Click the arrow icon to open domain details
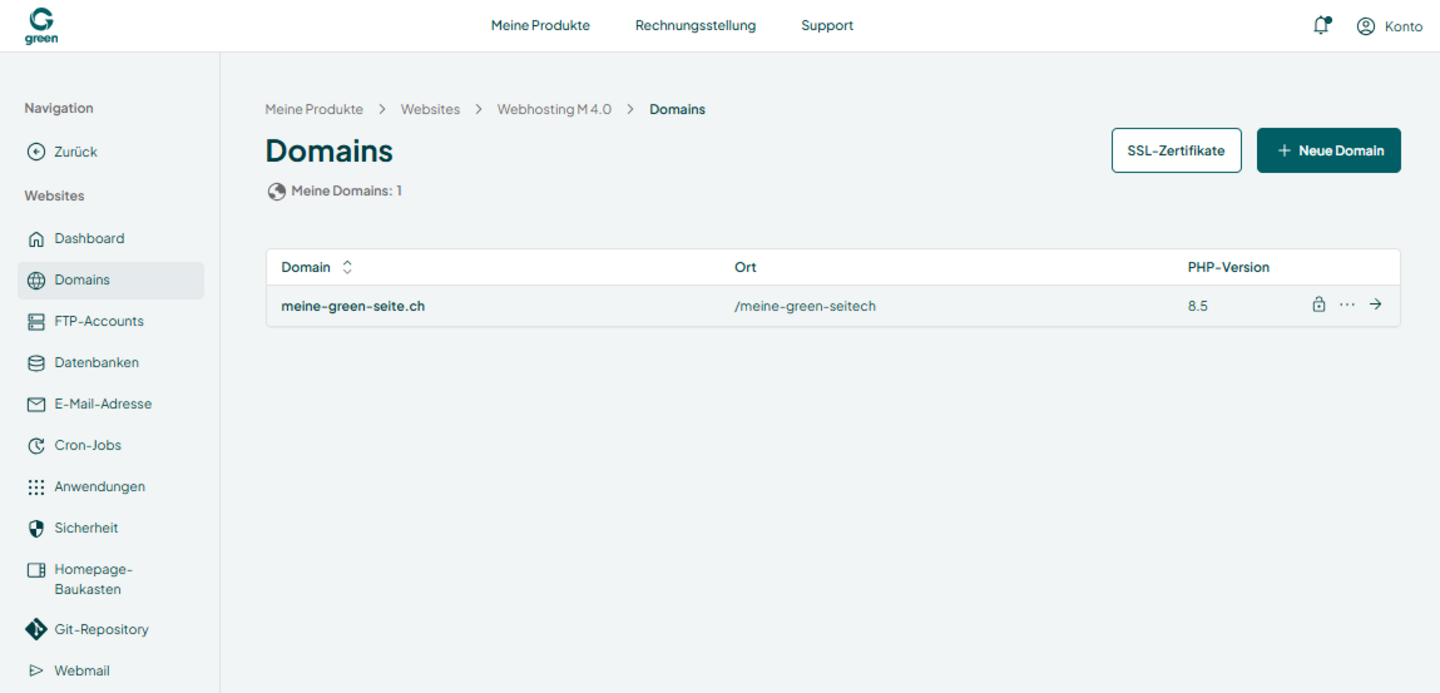 1376,305
